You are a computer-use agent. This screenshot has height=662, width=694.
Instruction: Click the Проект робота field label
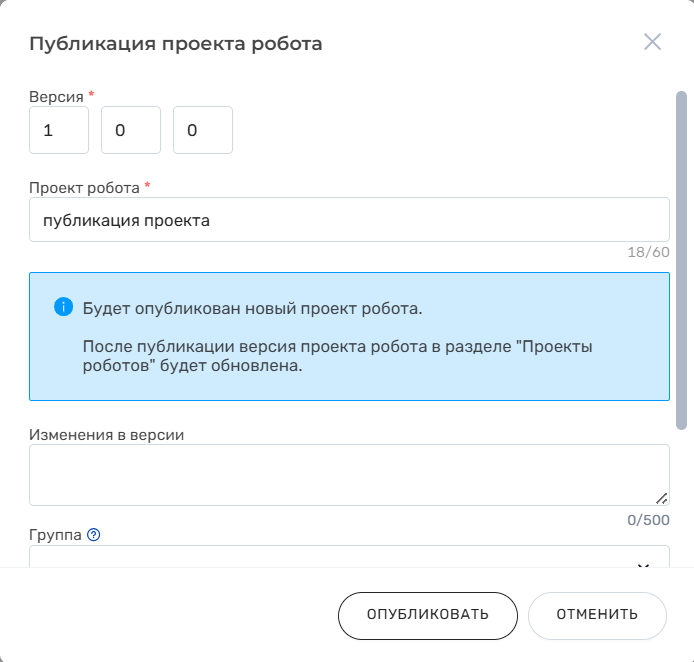pos(84,187)
